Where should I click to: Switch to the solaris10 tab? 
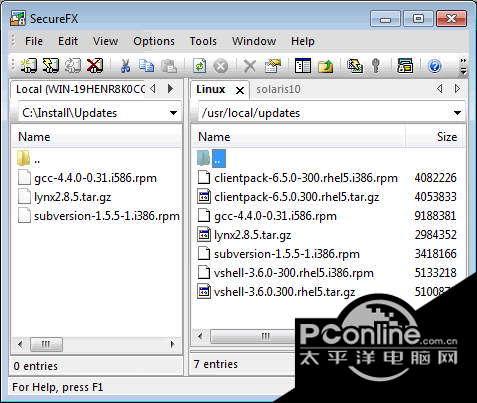point(278,89)
